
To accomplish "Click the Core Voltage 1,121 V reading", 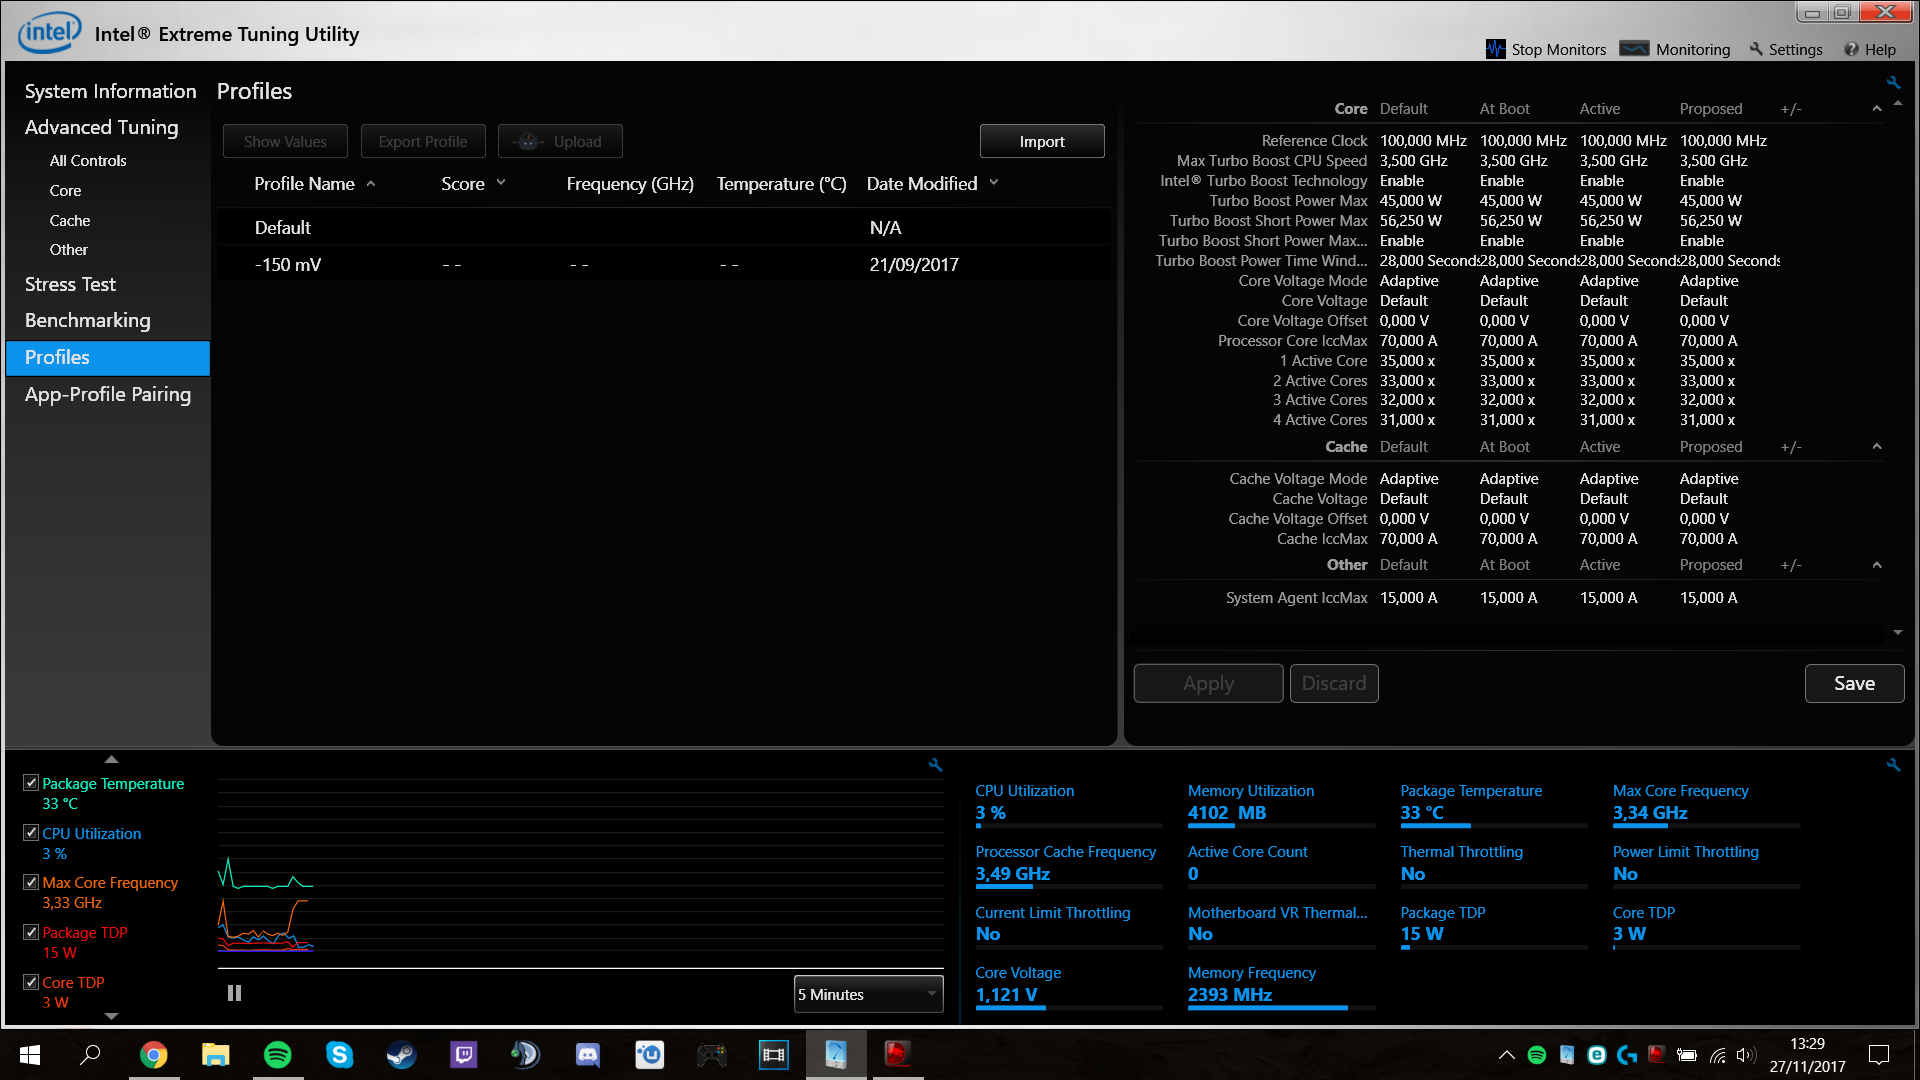I will (1006, 995).
